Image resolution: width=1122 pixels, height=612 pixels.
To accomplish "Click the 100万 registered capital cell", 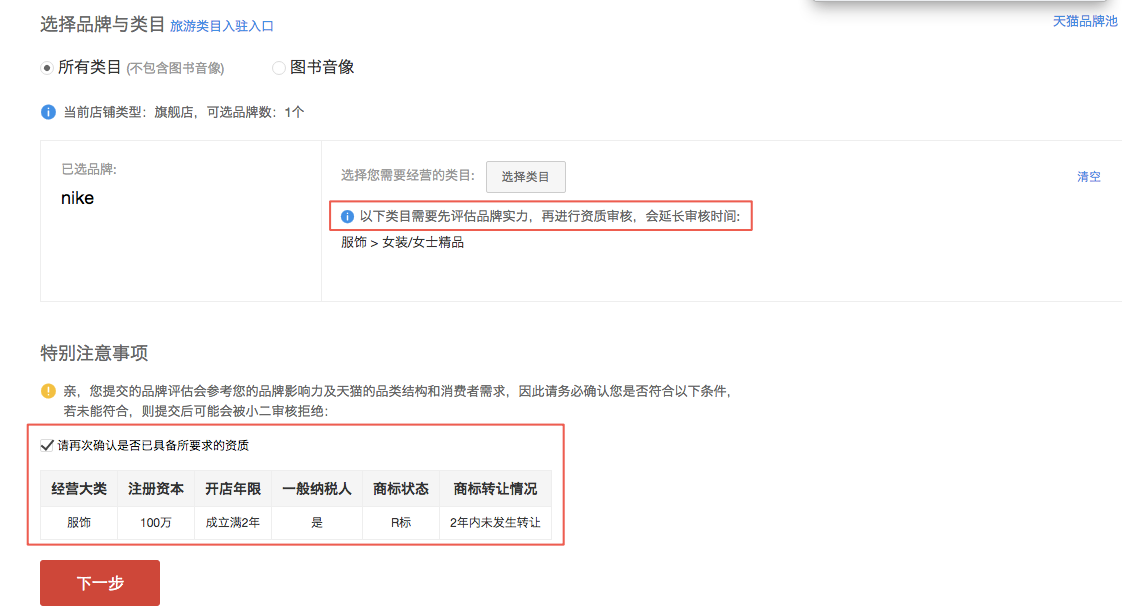I will [x=156, y=522].
